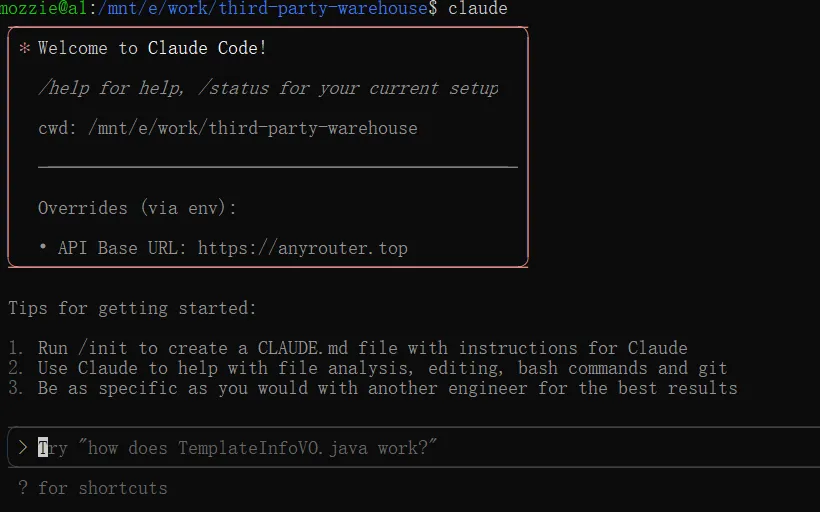
Task: Click the orange asterisk Claude logo
Action: tap(24, 48)
